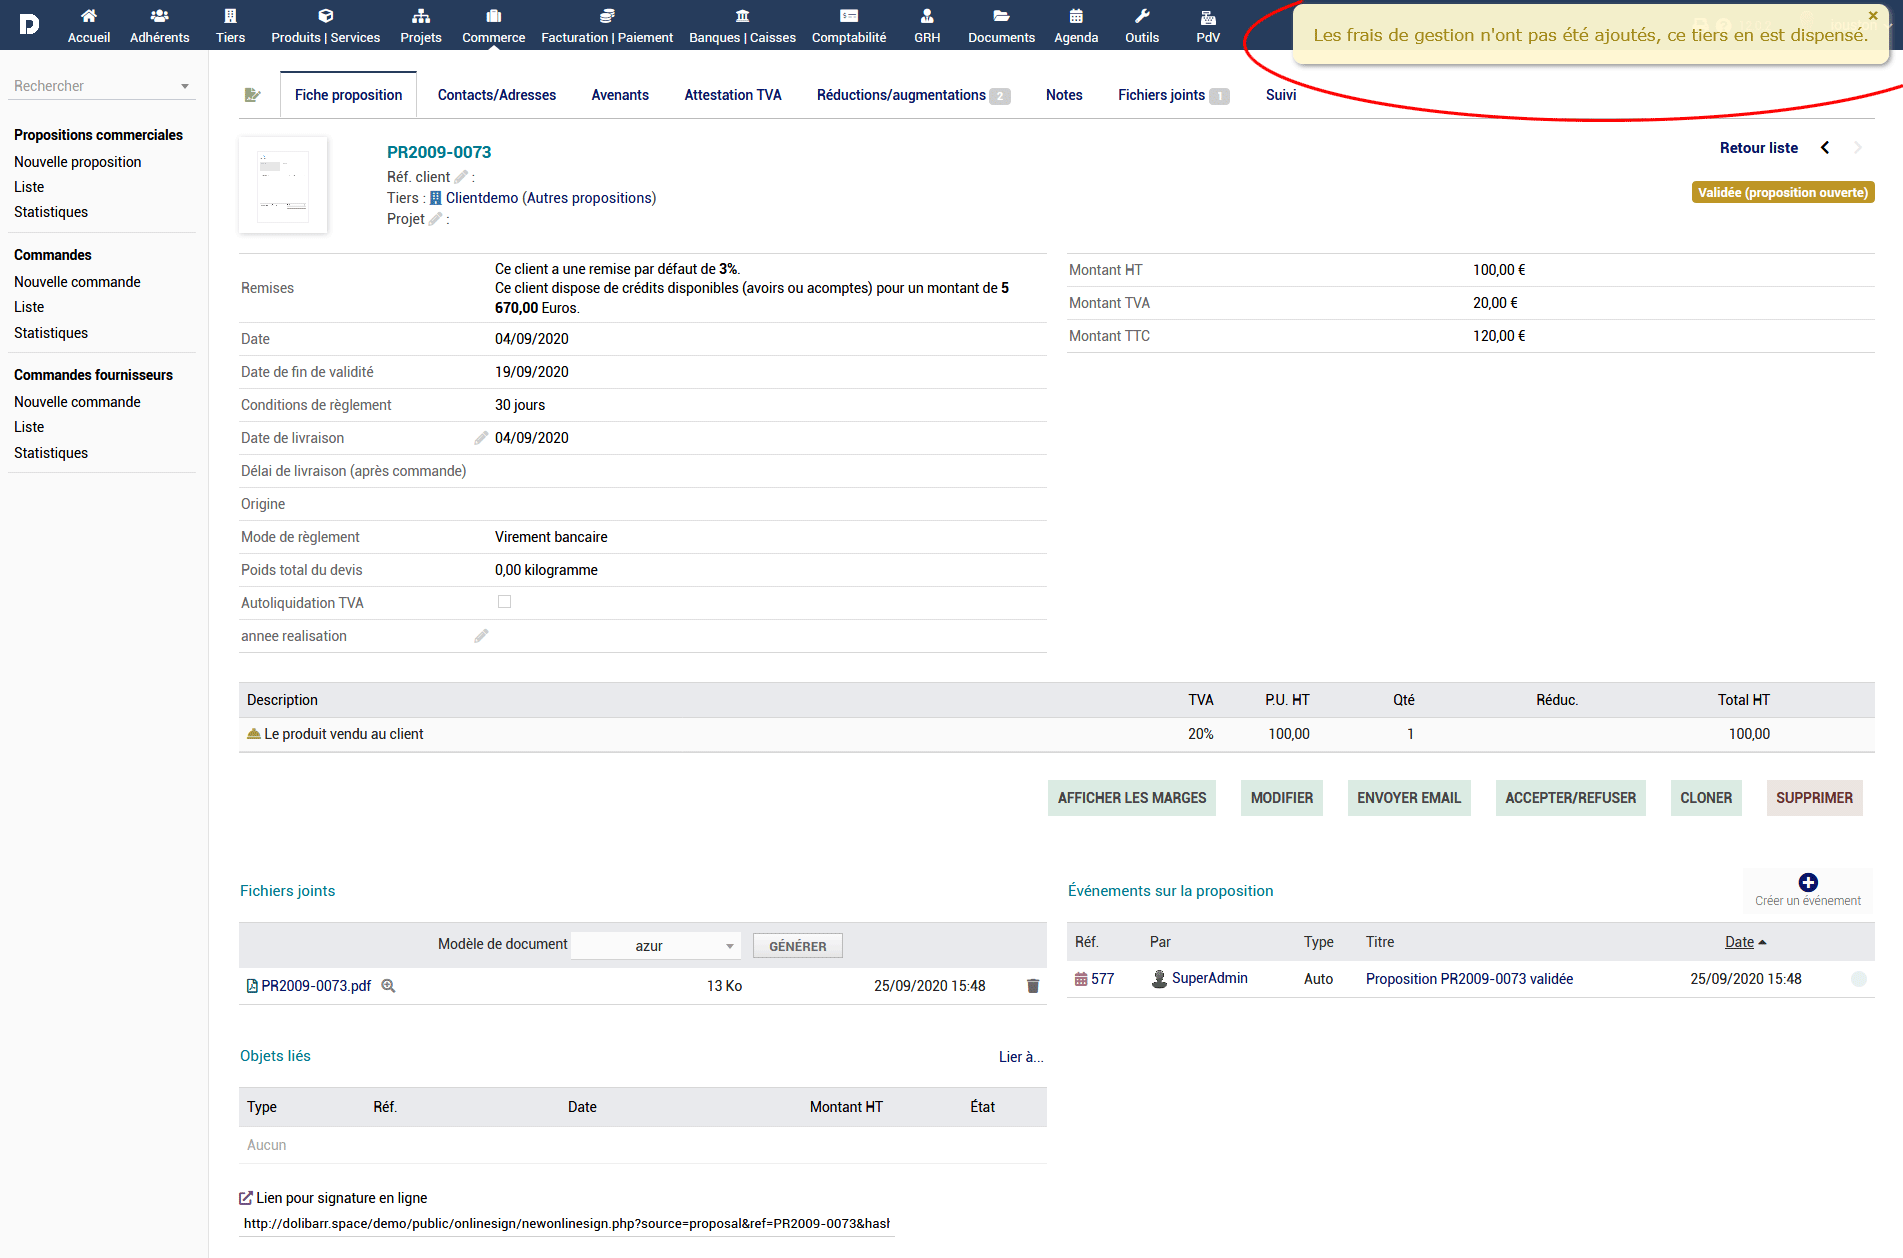1903x1258 pixels.
Task: Open the Modèle de document dropdown
Action: click(x=656, y=946)
